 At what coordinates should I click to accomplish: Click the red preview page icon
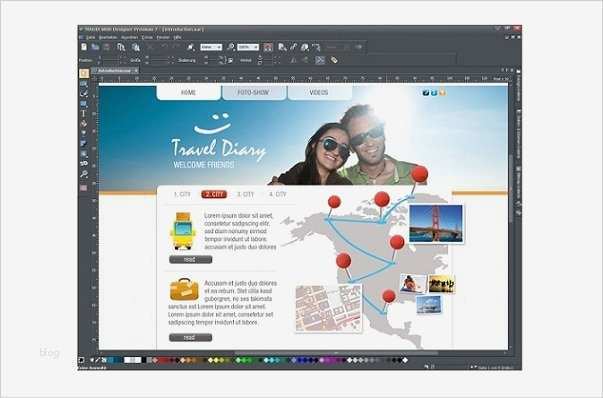click(x=268, y=47)
